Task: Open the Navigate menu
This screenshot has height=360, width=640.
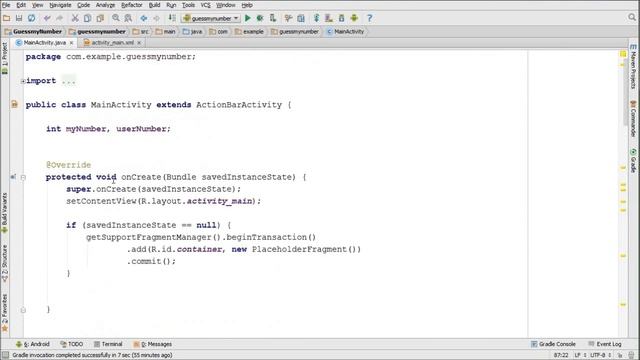Action: click(60, 5)
